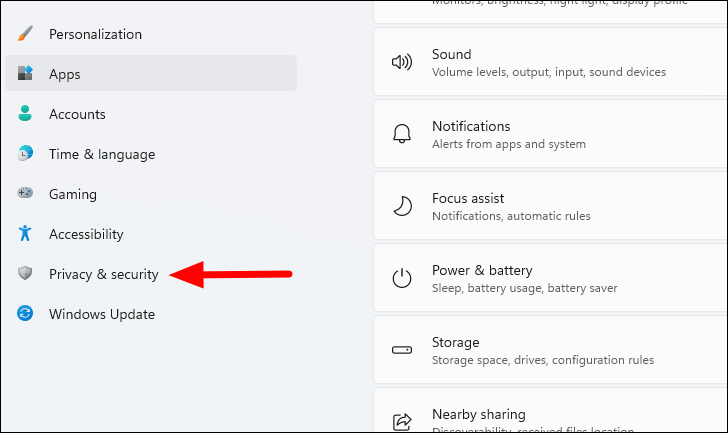728x433 pixels.
Task: Open Privacy & security settings
Action: (103, 274)
